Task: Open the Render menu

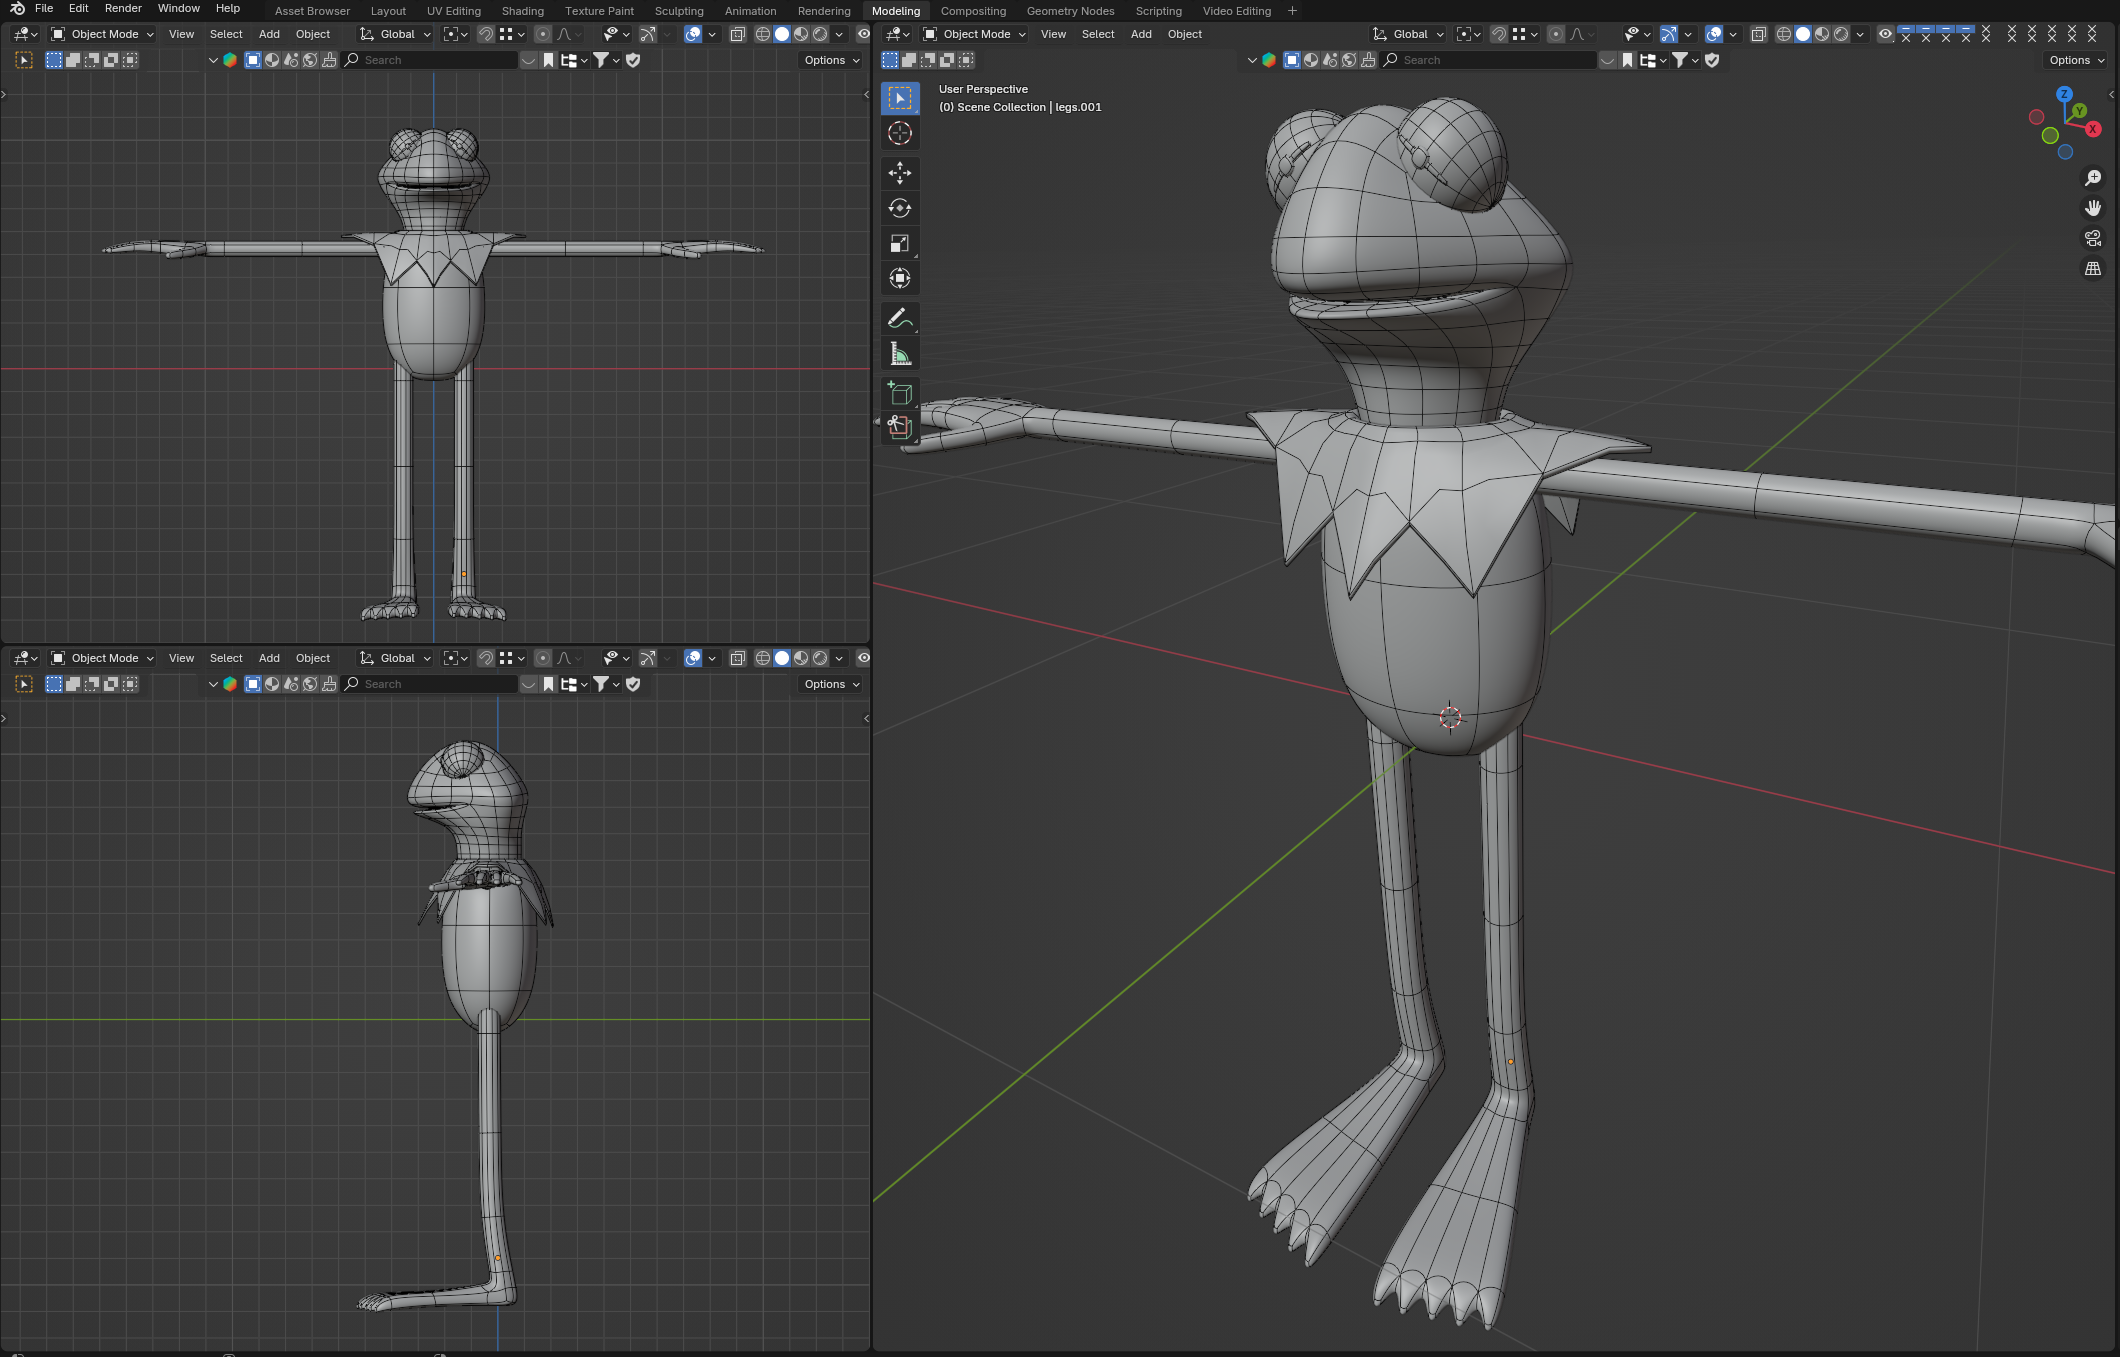Action: click(123, 8)
